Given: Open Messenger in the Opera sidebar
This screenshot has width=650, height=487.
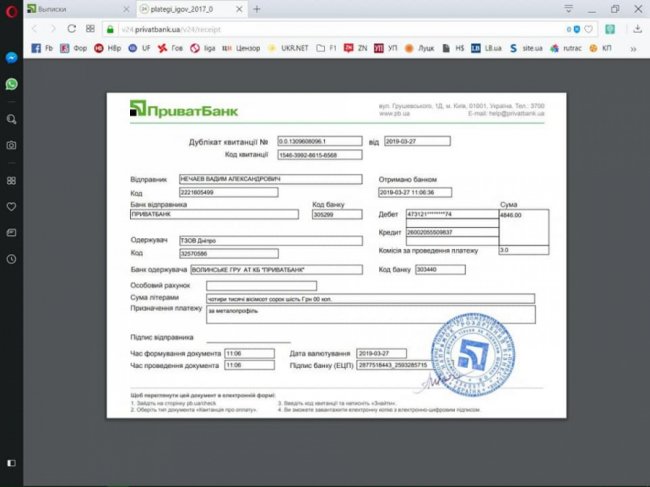Looking at the screenshot, I should (x=11, y=59).
